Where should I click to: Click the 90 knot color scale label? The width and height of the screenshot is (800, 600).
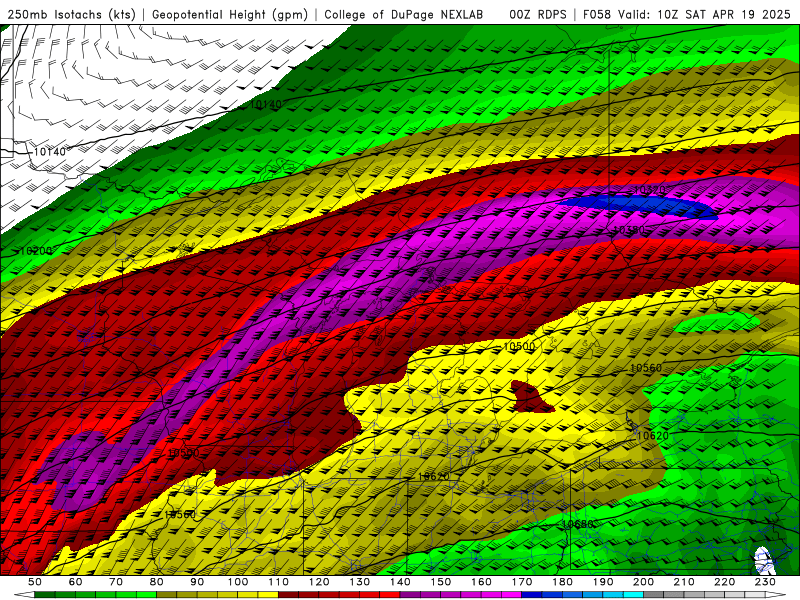(197, 582)
